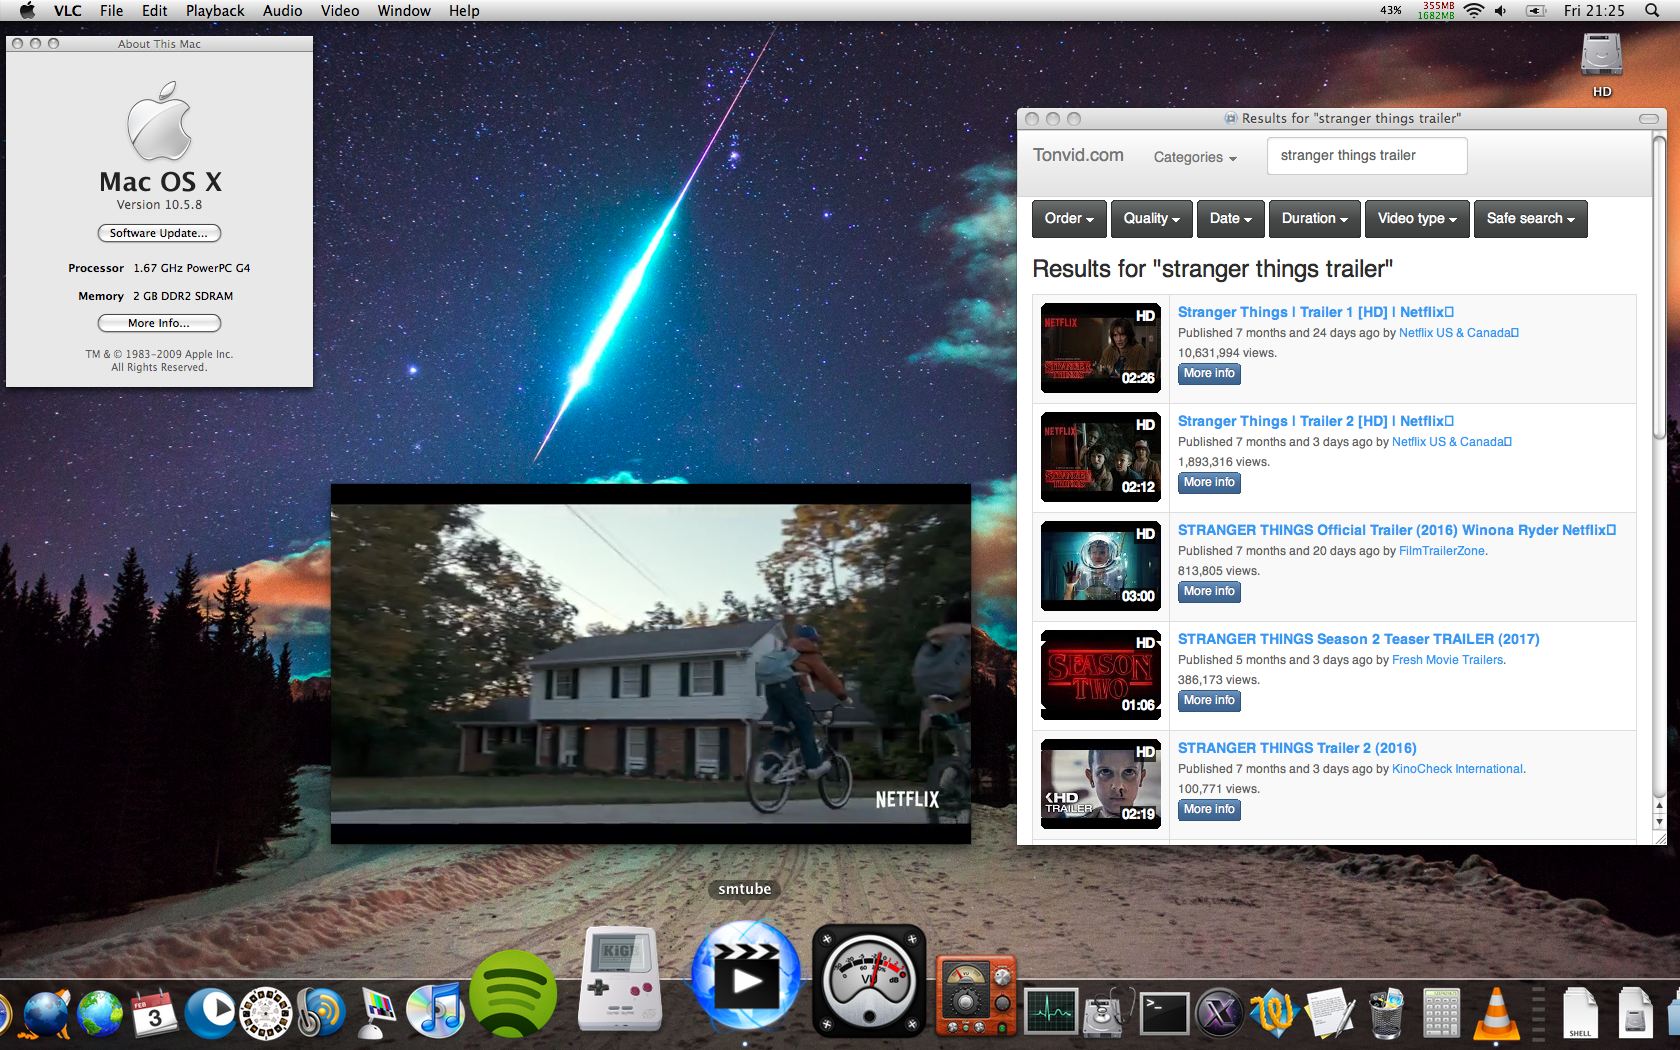Open the HD drive on desktop

1601,65
